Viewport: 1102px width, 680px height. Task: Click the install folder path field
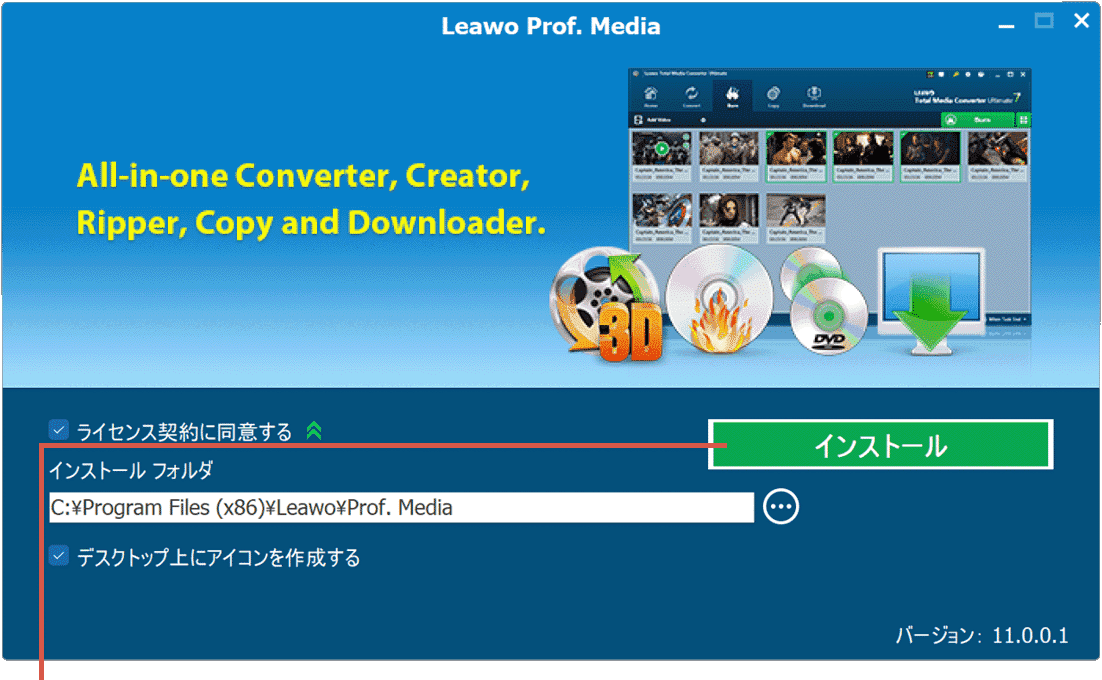[400, 507]
